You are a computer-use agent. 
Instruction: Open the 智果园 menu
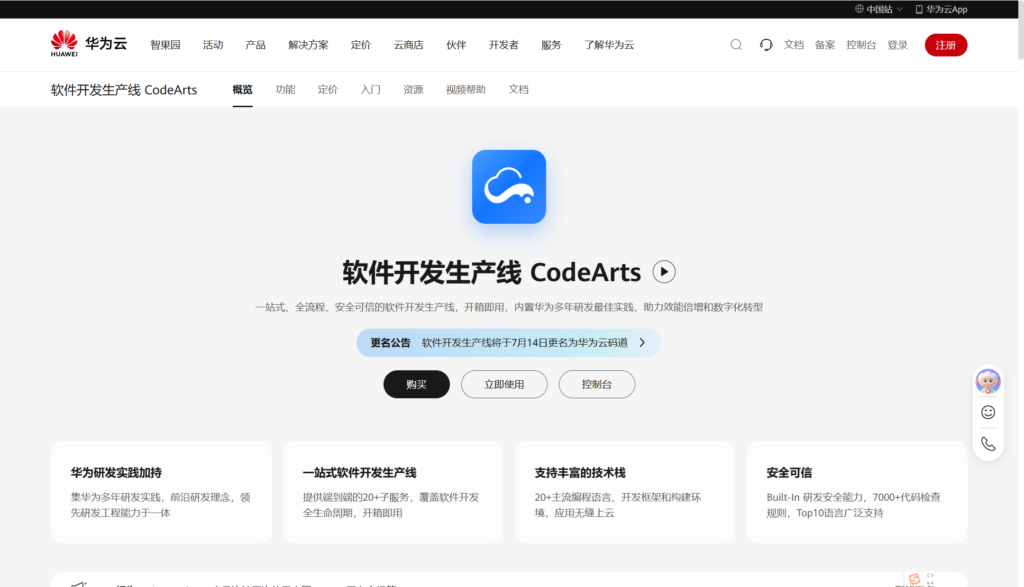pos(165,44)
